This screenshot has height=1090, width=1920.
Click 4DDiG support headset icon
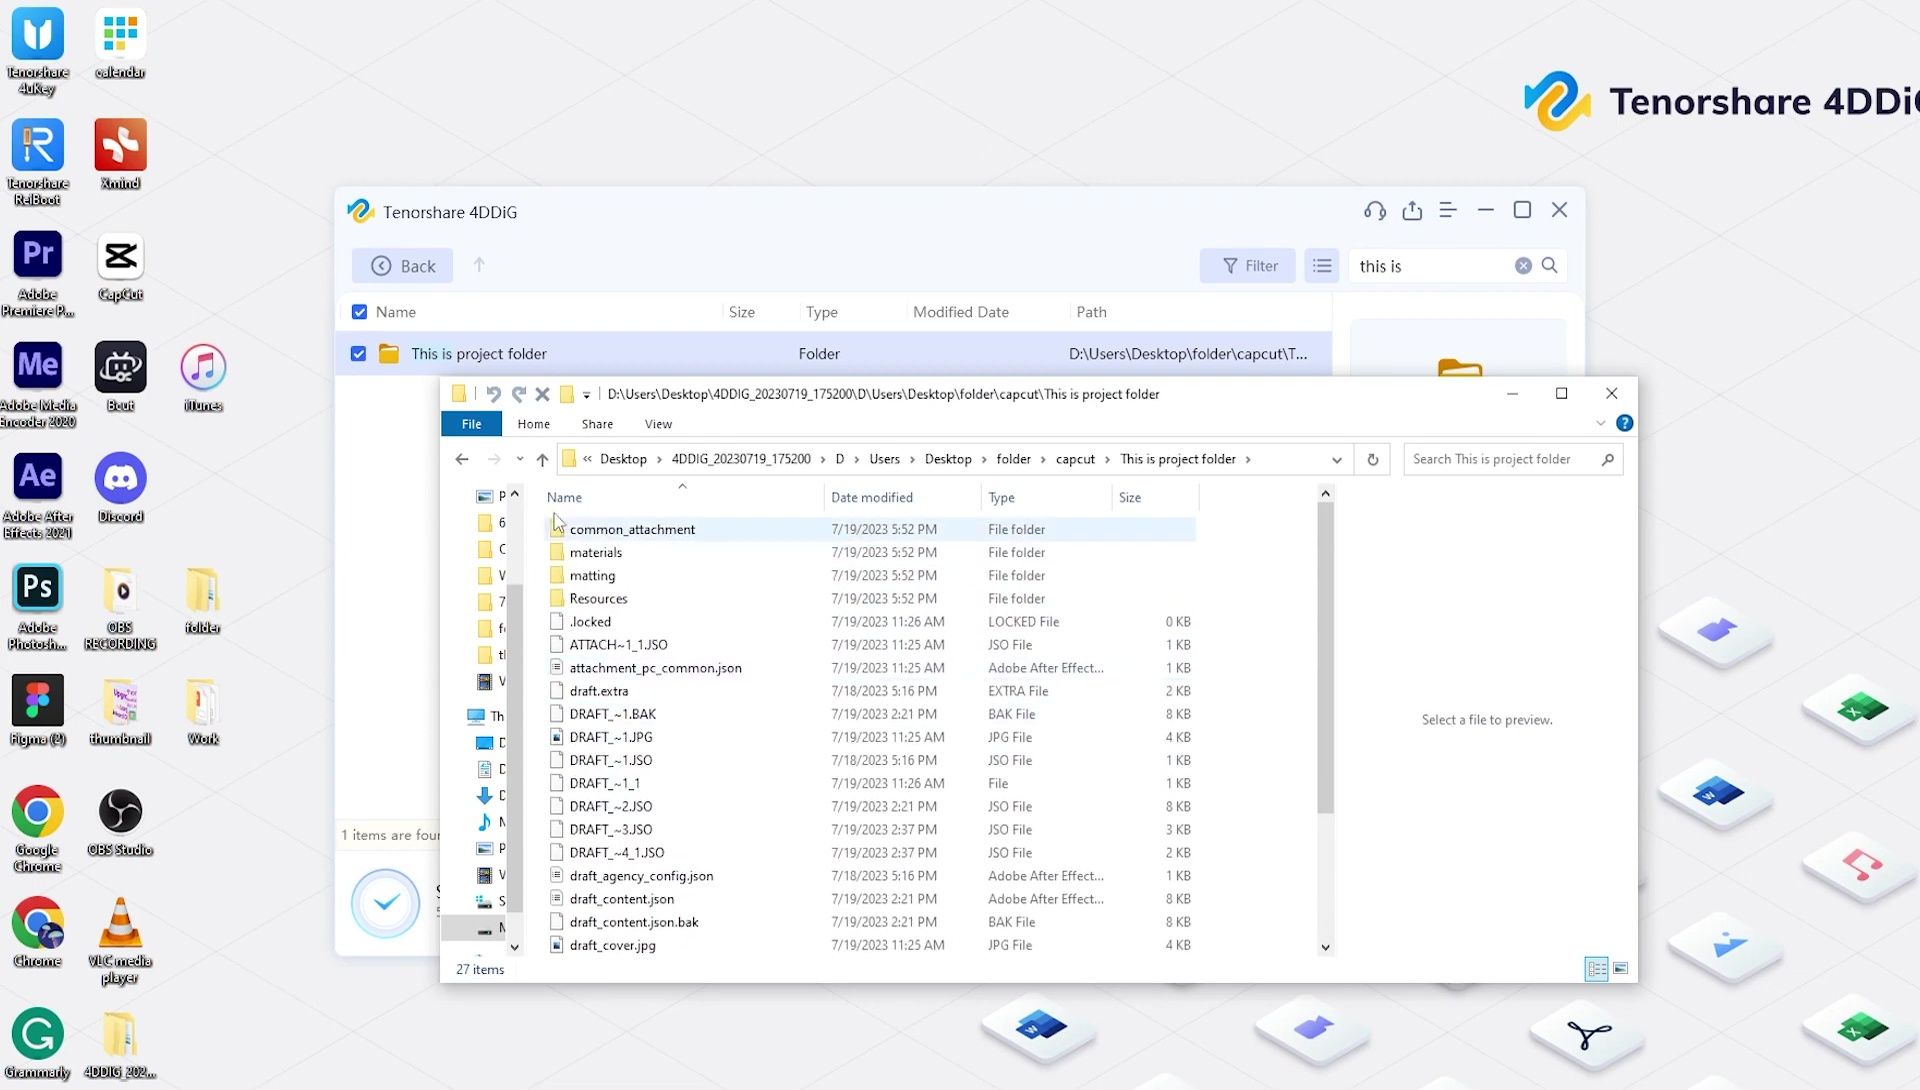[1375, 210]
